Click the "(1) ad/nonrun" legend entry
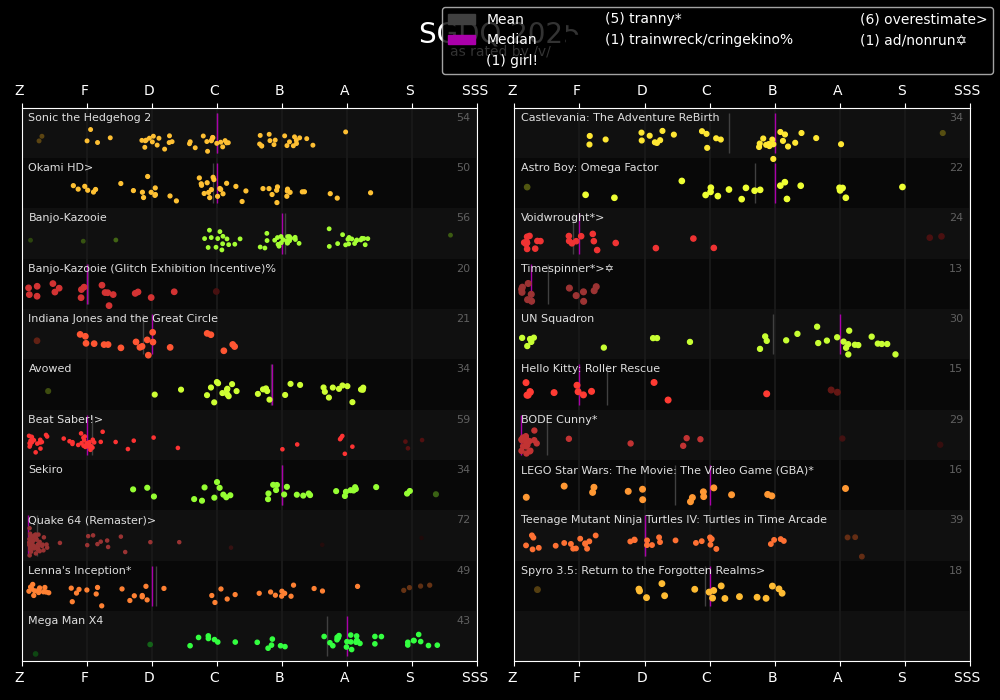 [x=913, y=40]
